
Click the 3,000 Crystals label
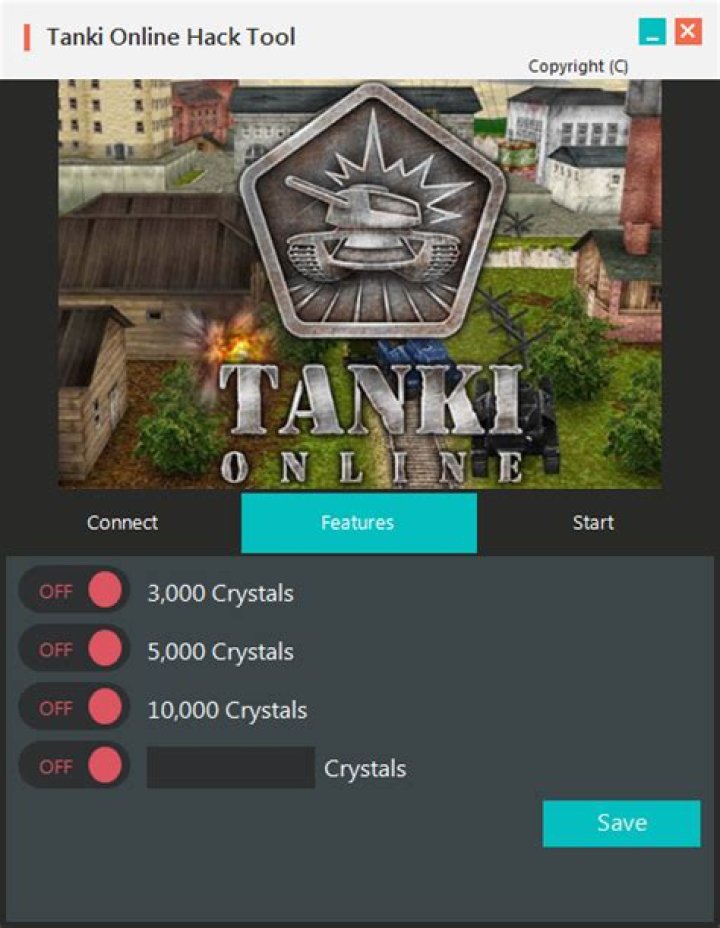coord(220,593)
